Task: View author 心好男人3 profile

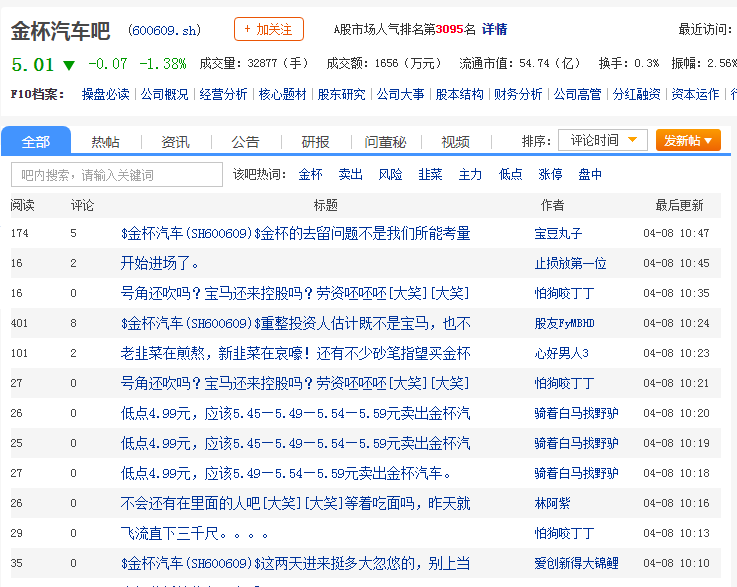Action: [562, 353]
